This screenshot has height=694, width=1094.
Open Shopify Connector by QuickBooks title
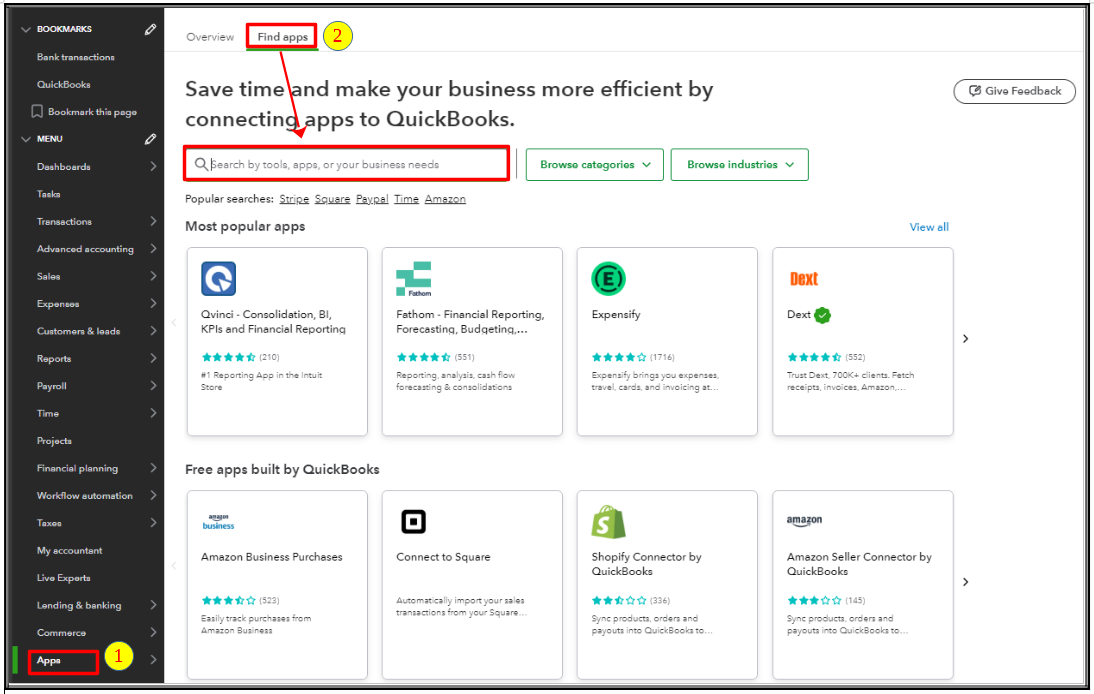pyautogui.click(x=647, y=564)
